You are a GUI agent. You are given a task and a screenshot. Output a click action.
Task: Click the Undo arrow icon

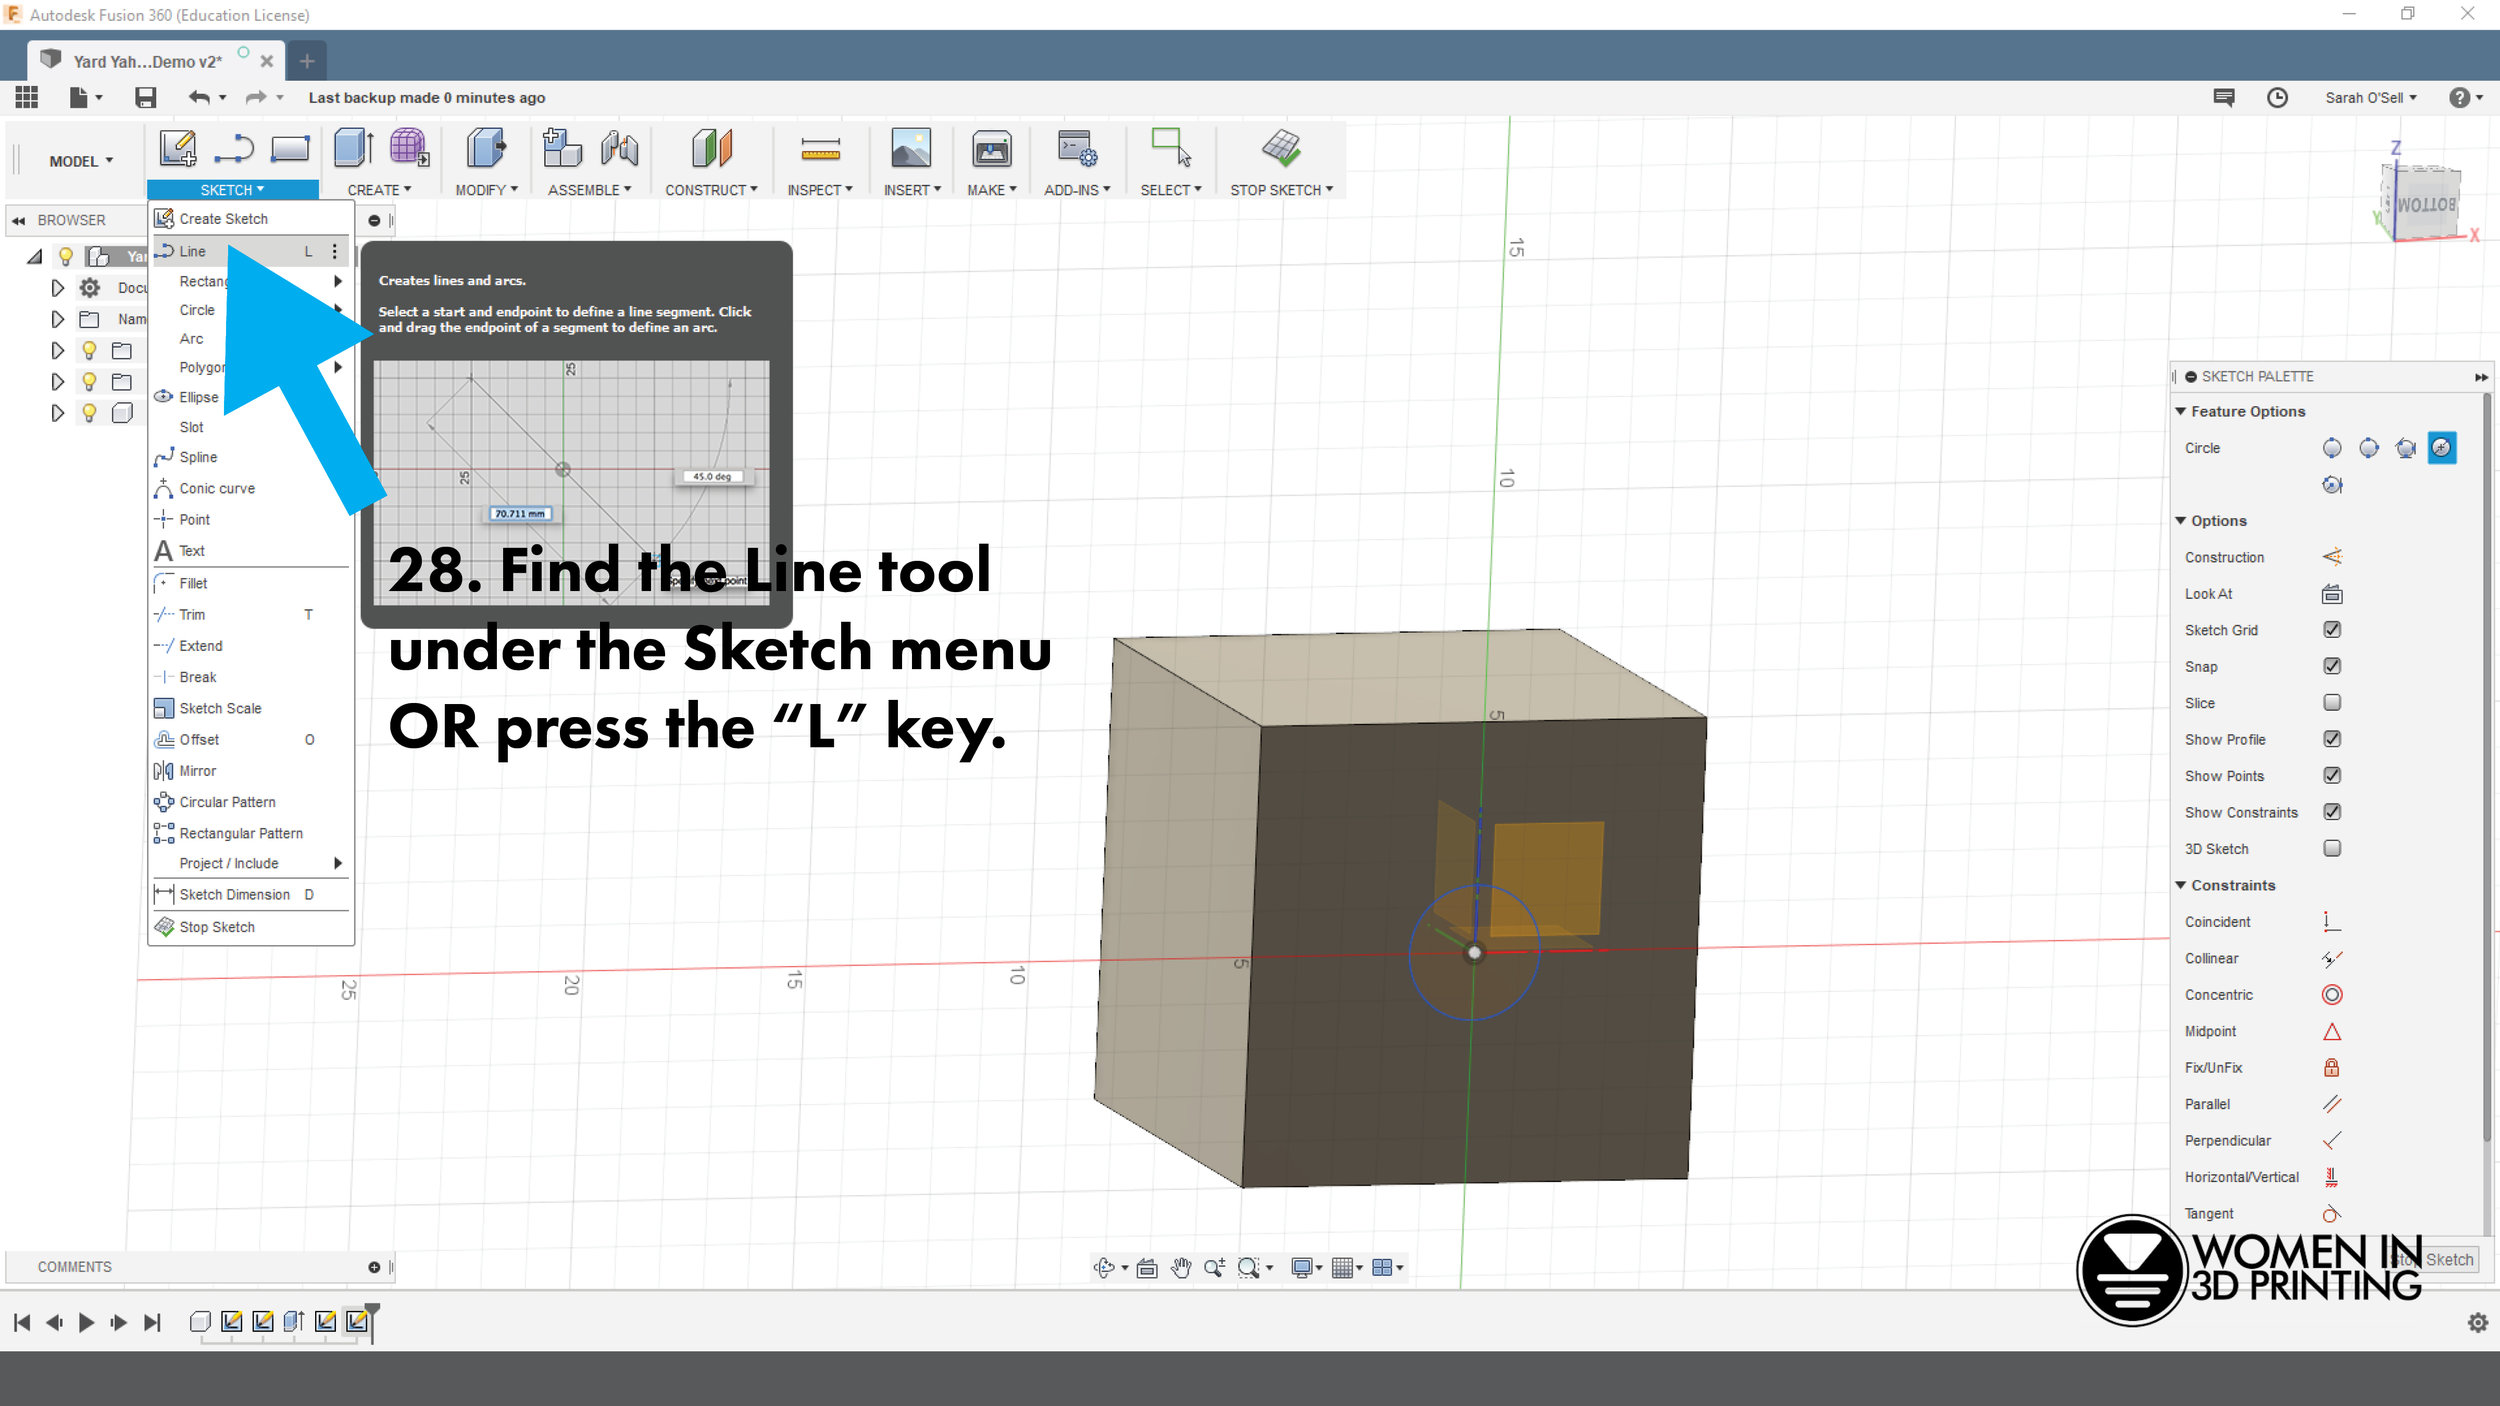point(199,97)
